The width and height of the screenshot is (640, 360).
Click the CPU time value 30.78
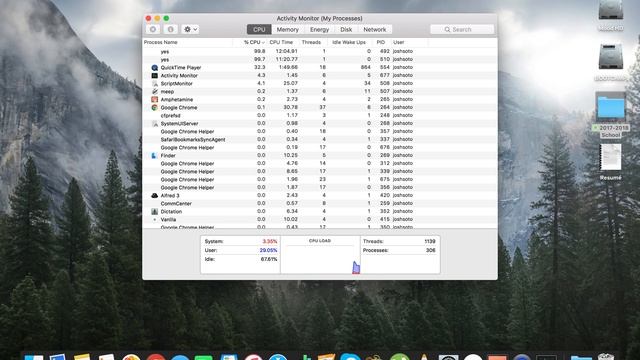[291, 107]
